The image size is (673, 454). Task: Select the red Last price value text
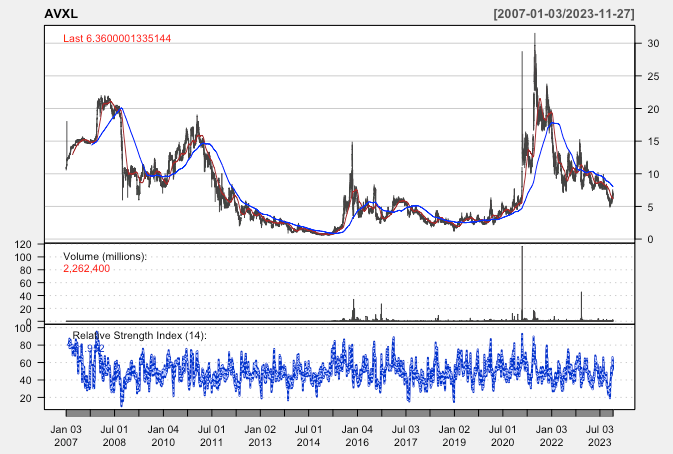tap(131, 39)
